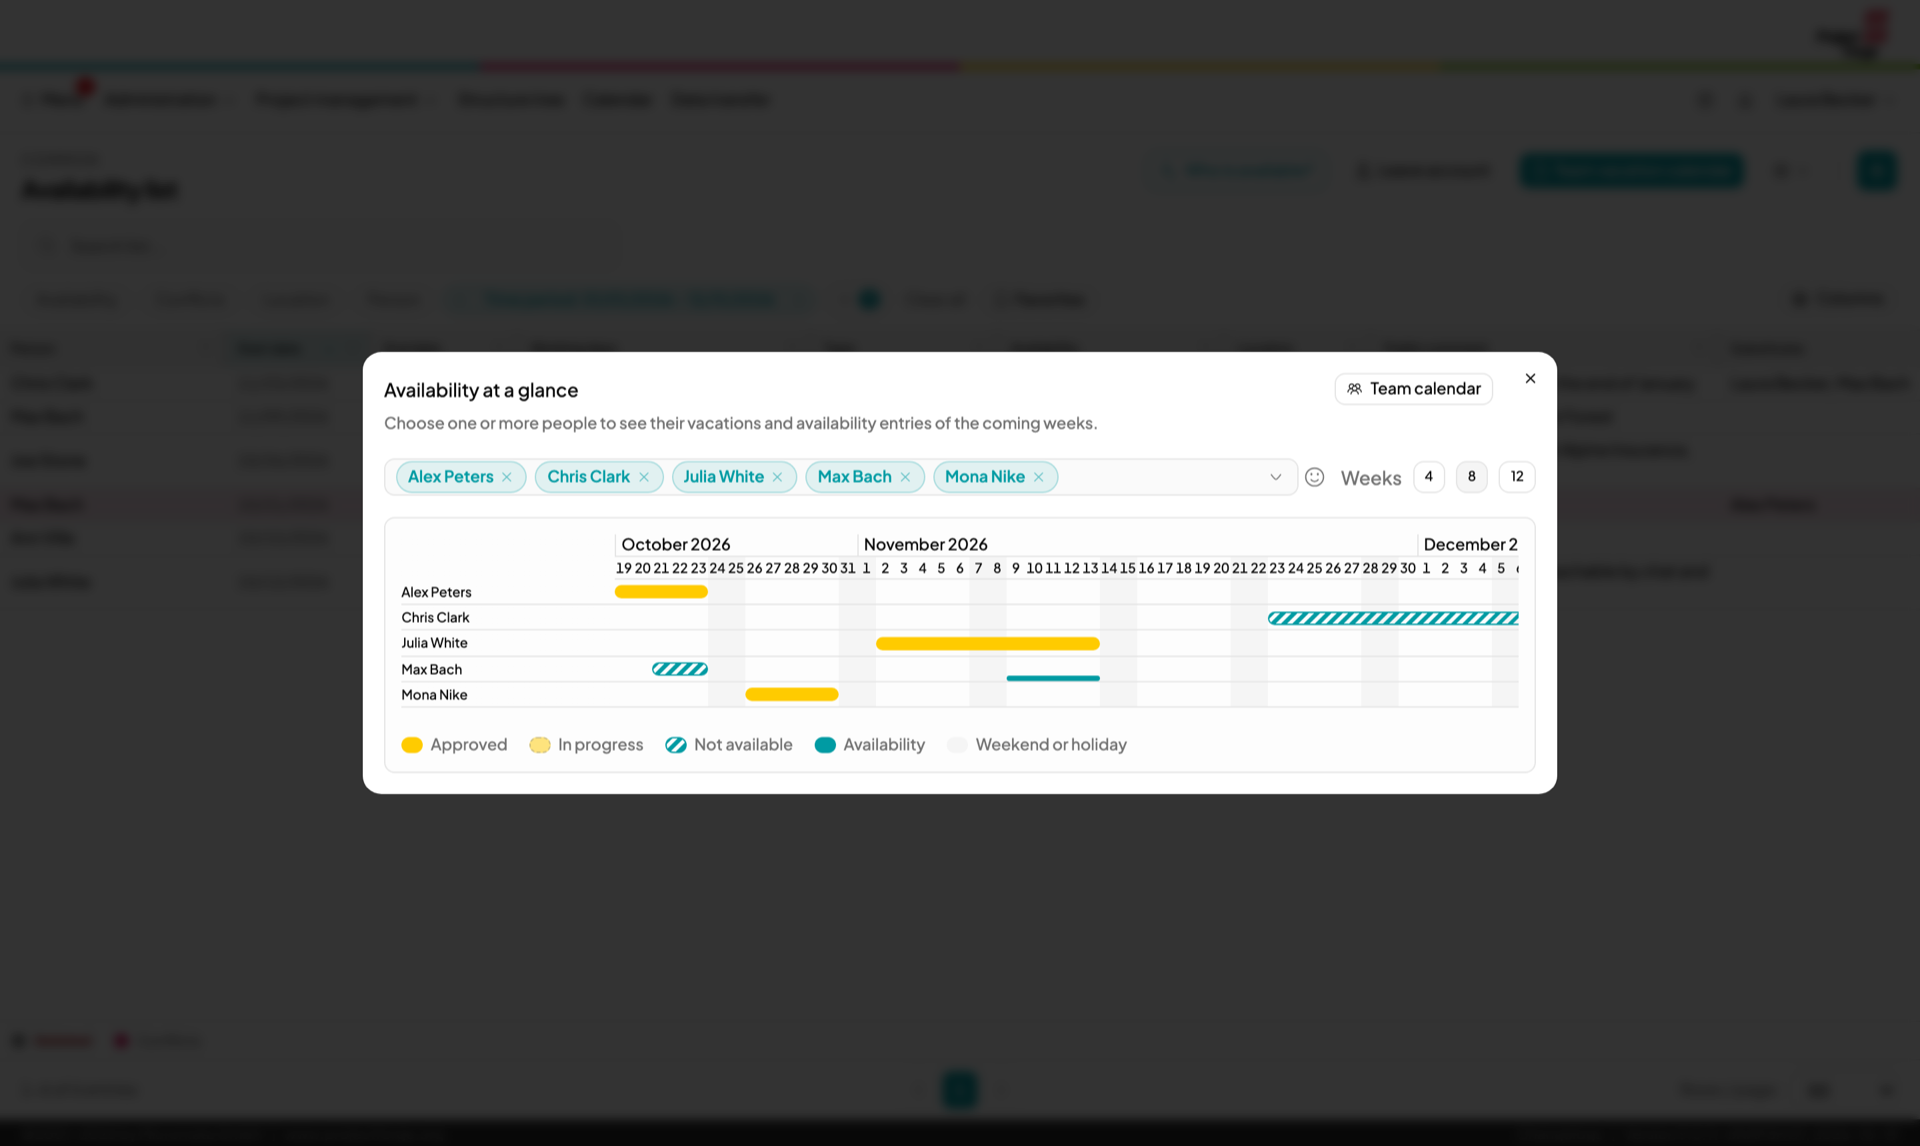Screen dimensions: 1920x1146
Task: Click the October 2026 month header
Action: 676,544
